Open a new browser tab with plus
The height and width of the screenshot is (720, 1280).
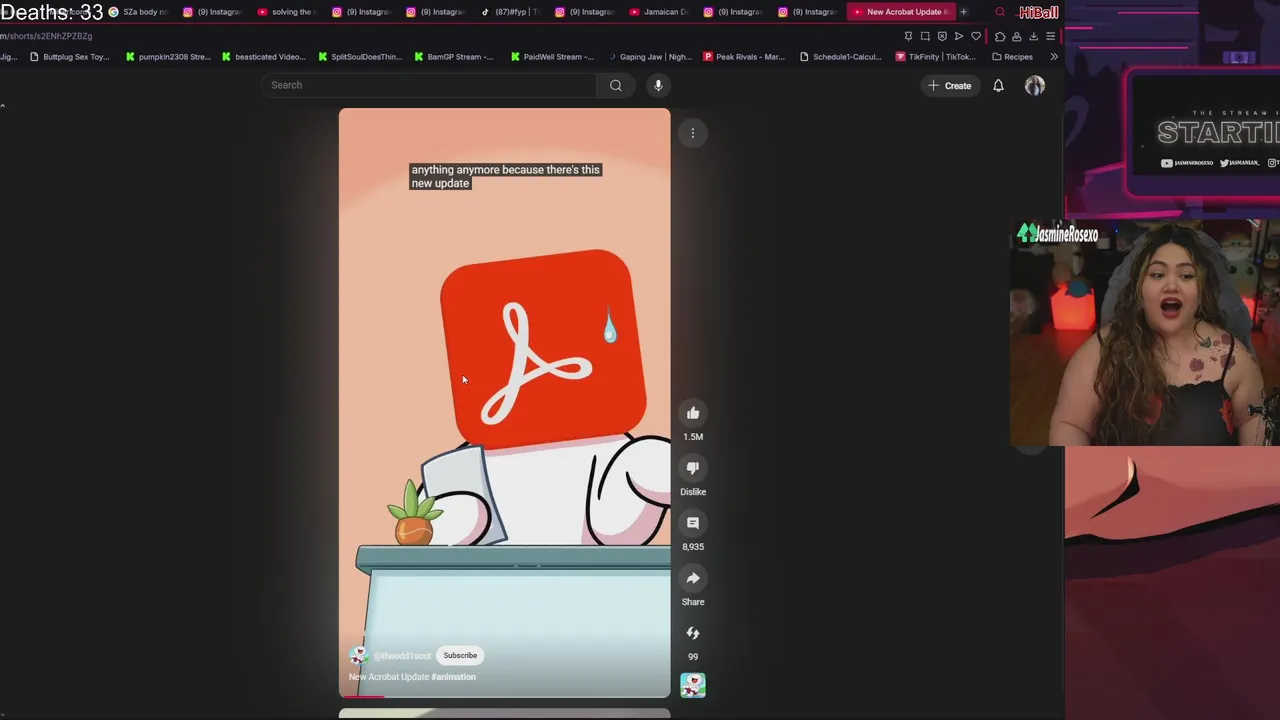pos(963,12)
